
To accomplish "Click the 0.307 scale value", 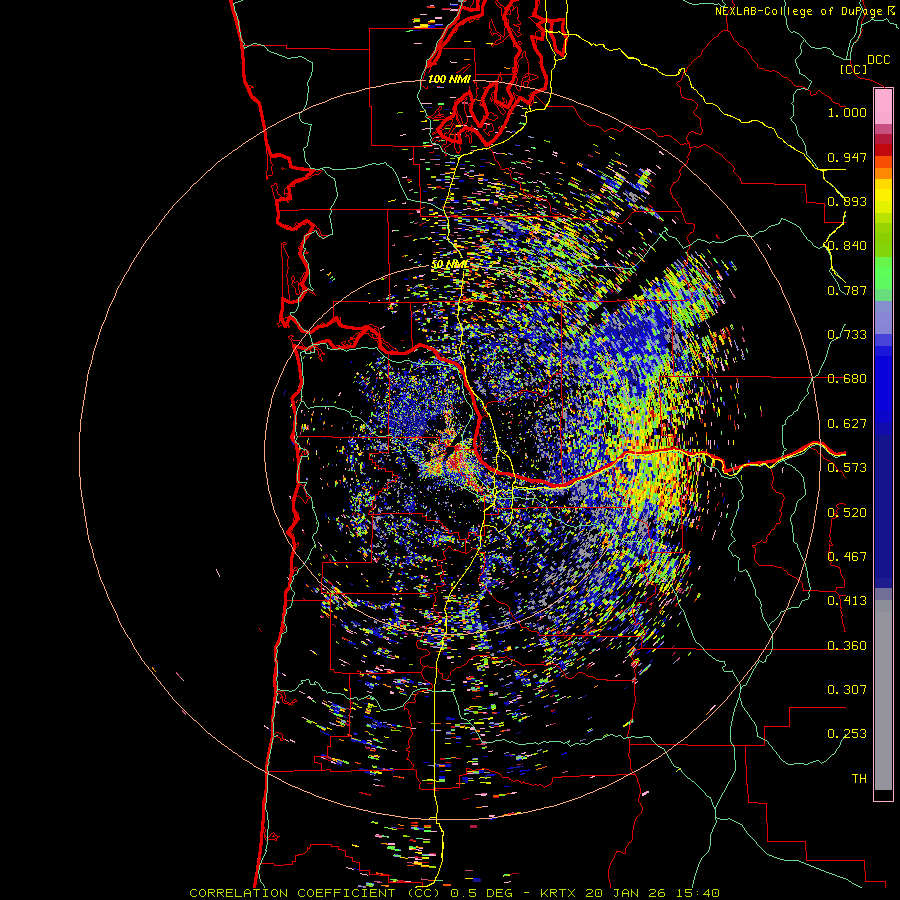I will click(x=847, y=690).
